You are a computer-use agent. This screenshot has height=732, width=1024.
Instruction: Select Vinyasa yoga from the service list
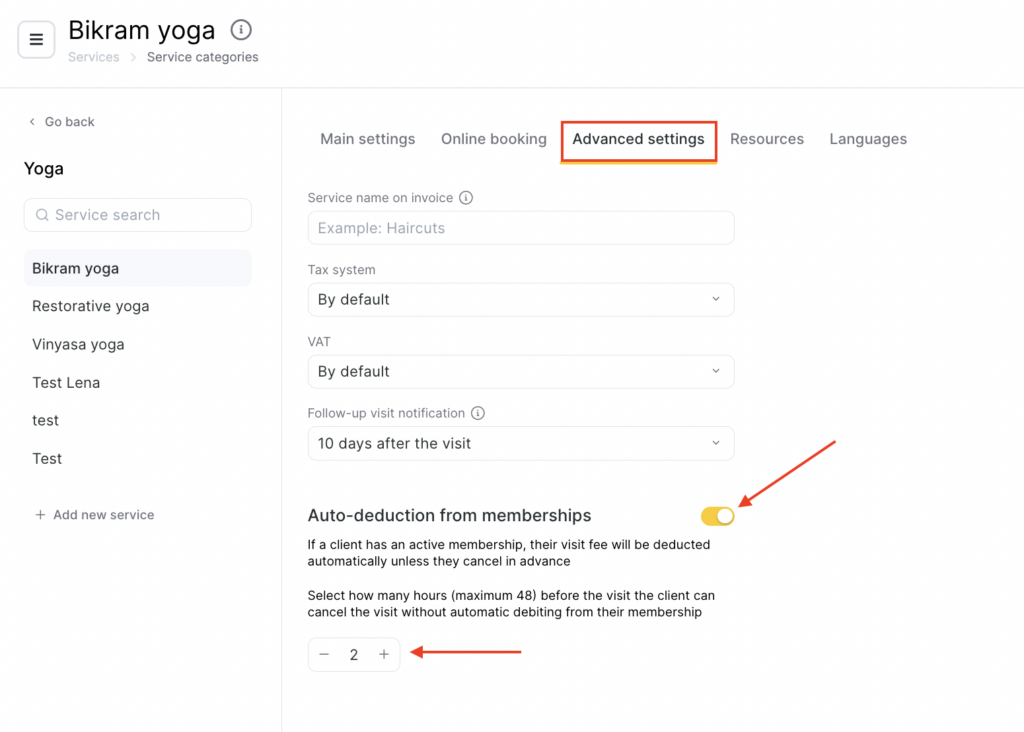[x=78, y=344]
